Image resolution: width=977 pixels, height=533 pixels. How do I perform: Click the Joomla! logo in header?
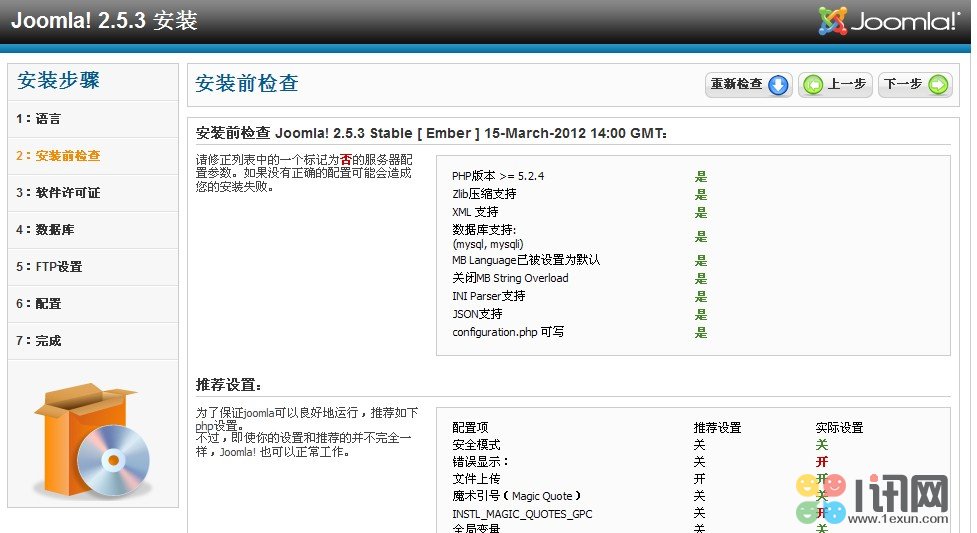(888, 21)
